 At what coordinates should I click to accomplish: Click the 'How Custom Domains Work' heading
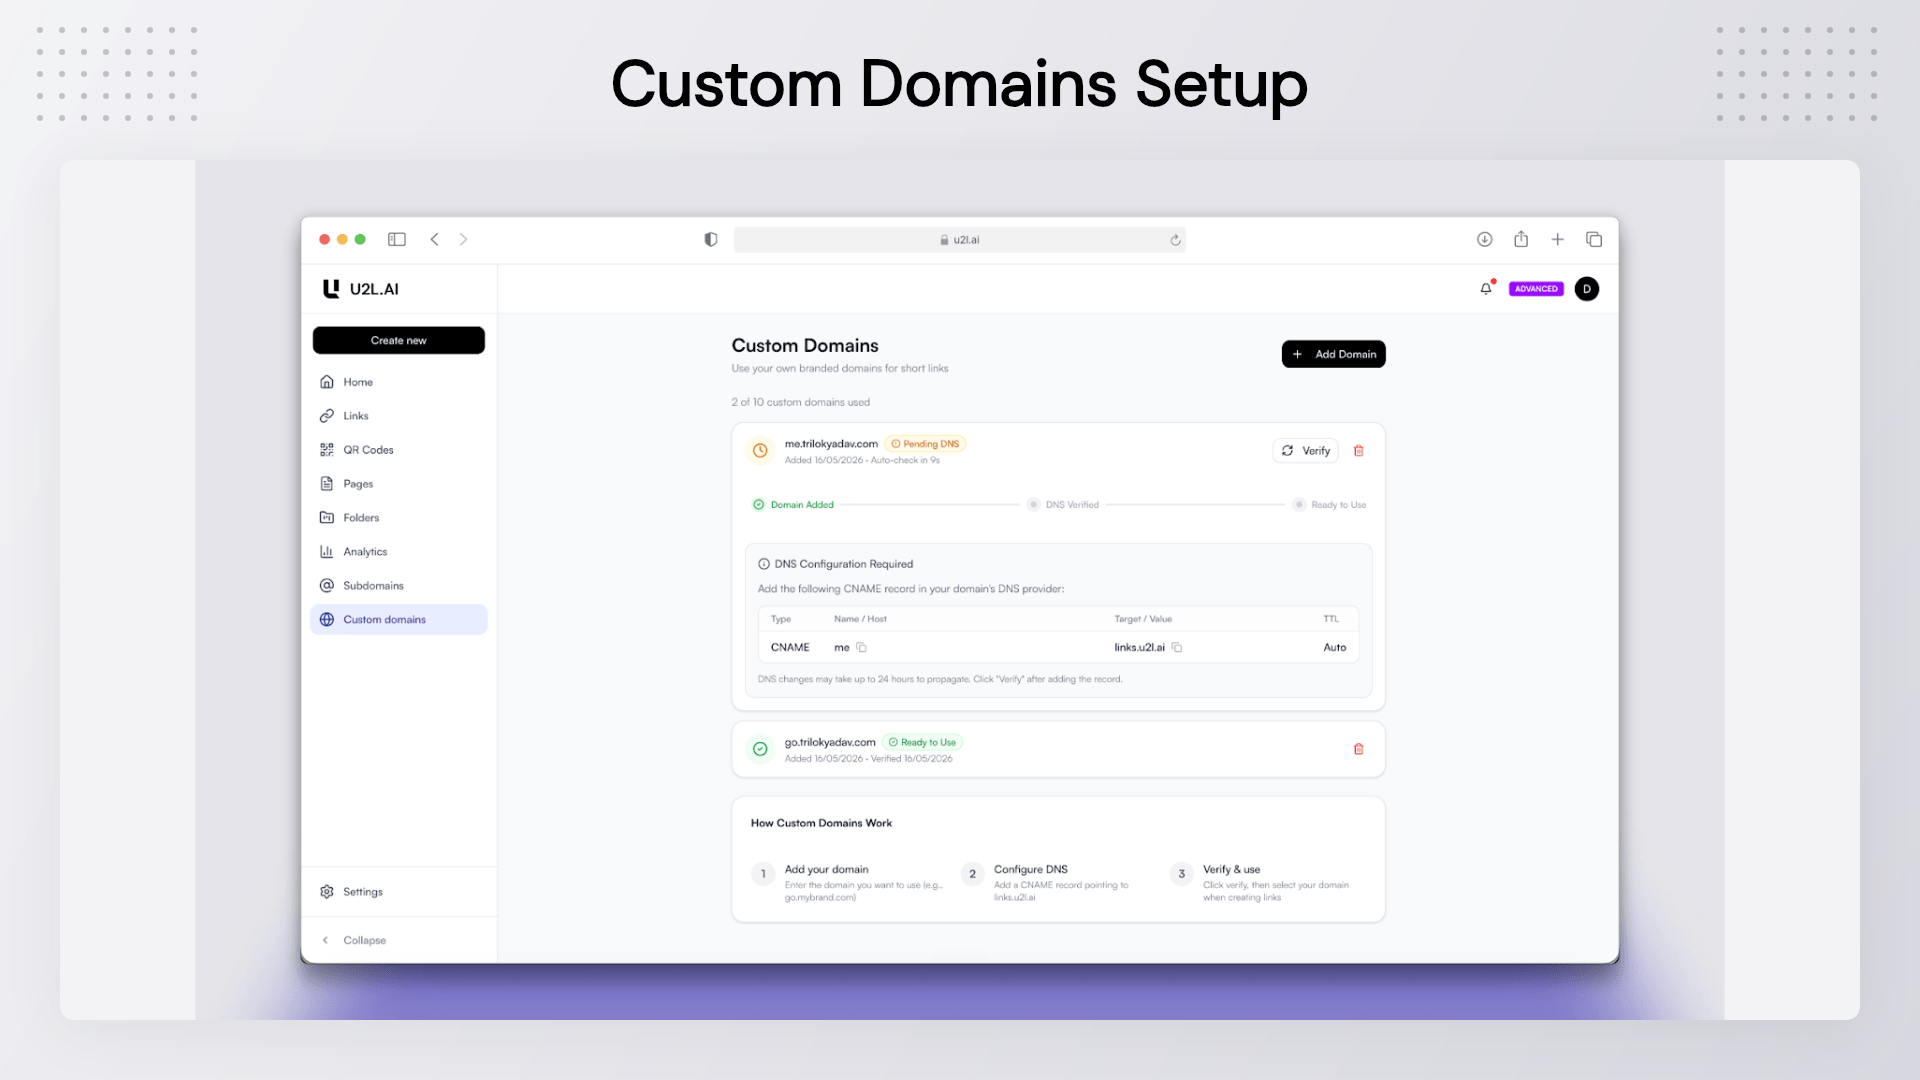pos(821,823)
